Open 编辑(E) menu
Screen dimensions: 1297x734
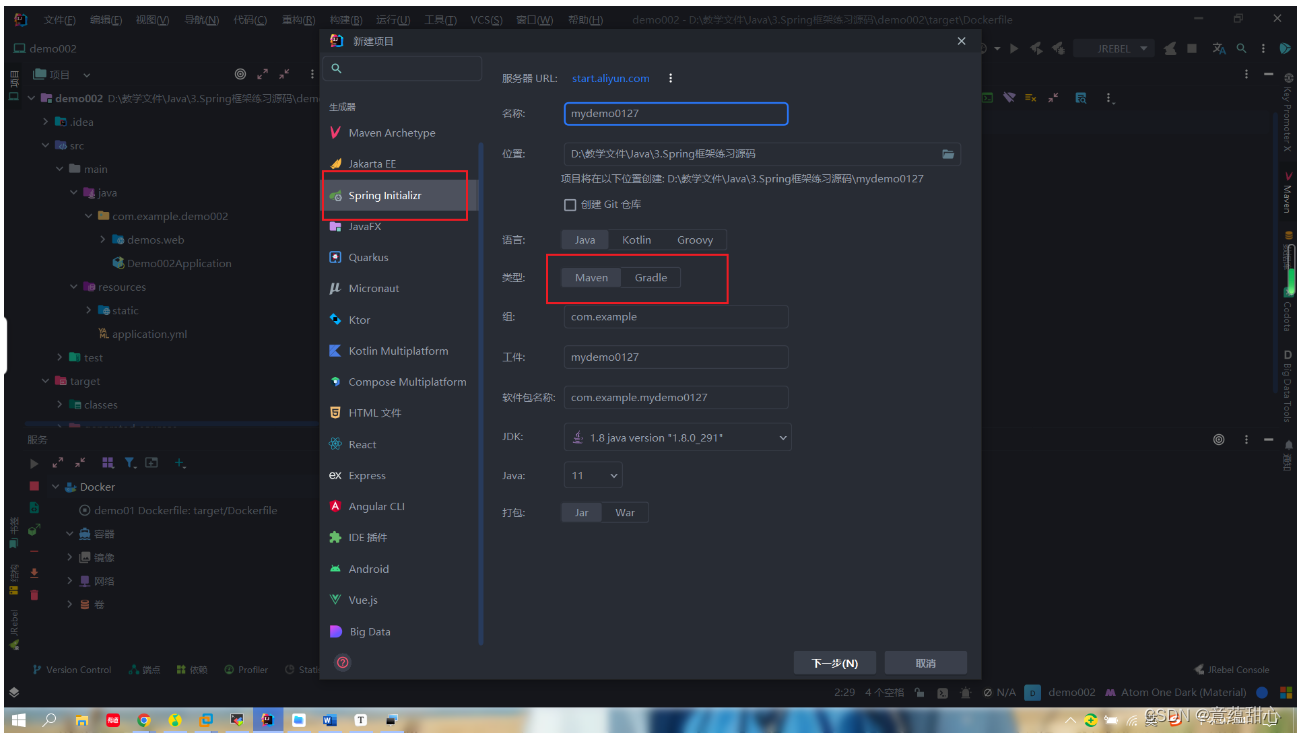click(x=106, y=20)
